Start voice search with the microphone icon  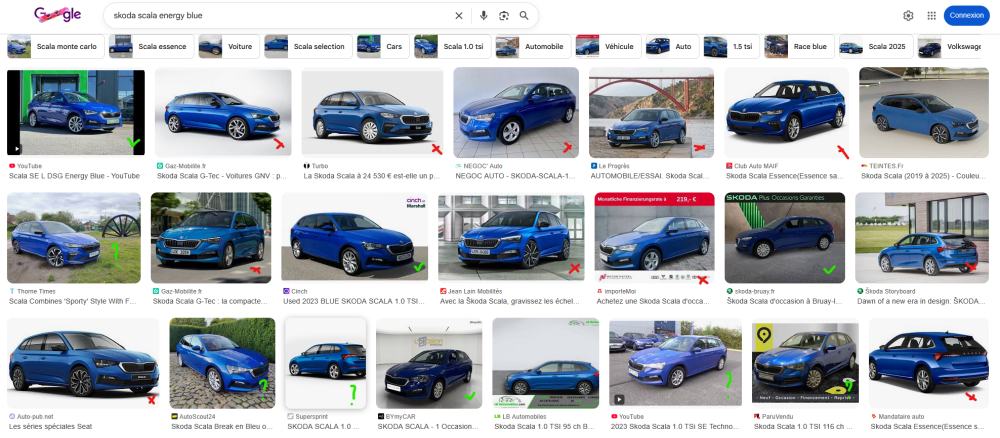click(x=483, y=16)
